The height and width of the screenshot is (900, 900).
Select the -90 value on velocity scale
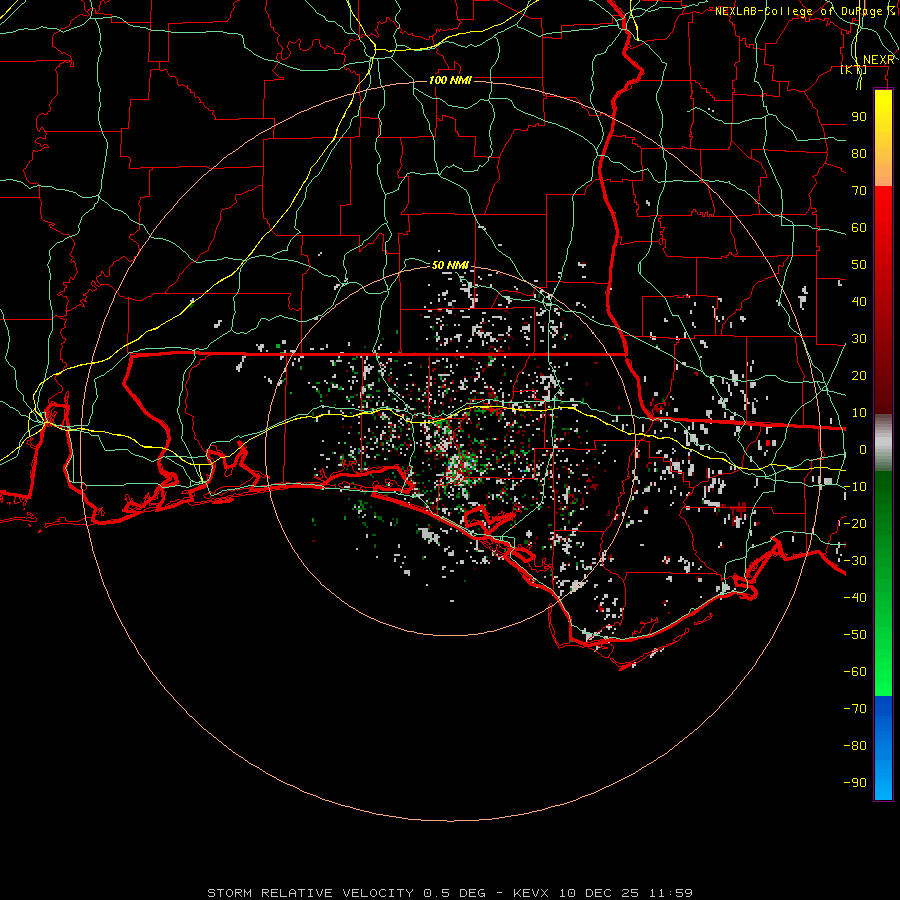click(x=855, y=783)
